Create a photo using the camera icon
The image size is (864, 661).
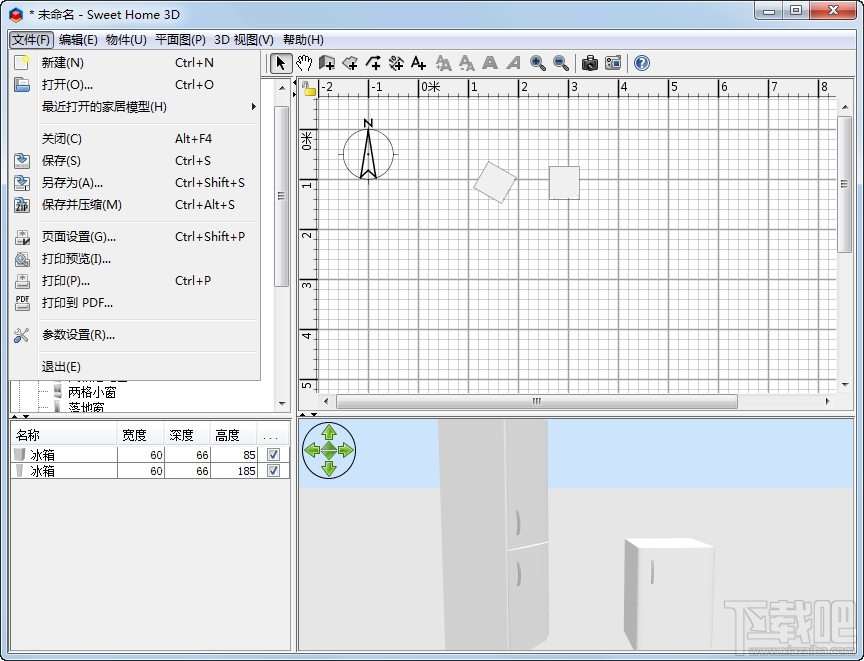pyautogui.click(x=590, y=63)
